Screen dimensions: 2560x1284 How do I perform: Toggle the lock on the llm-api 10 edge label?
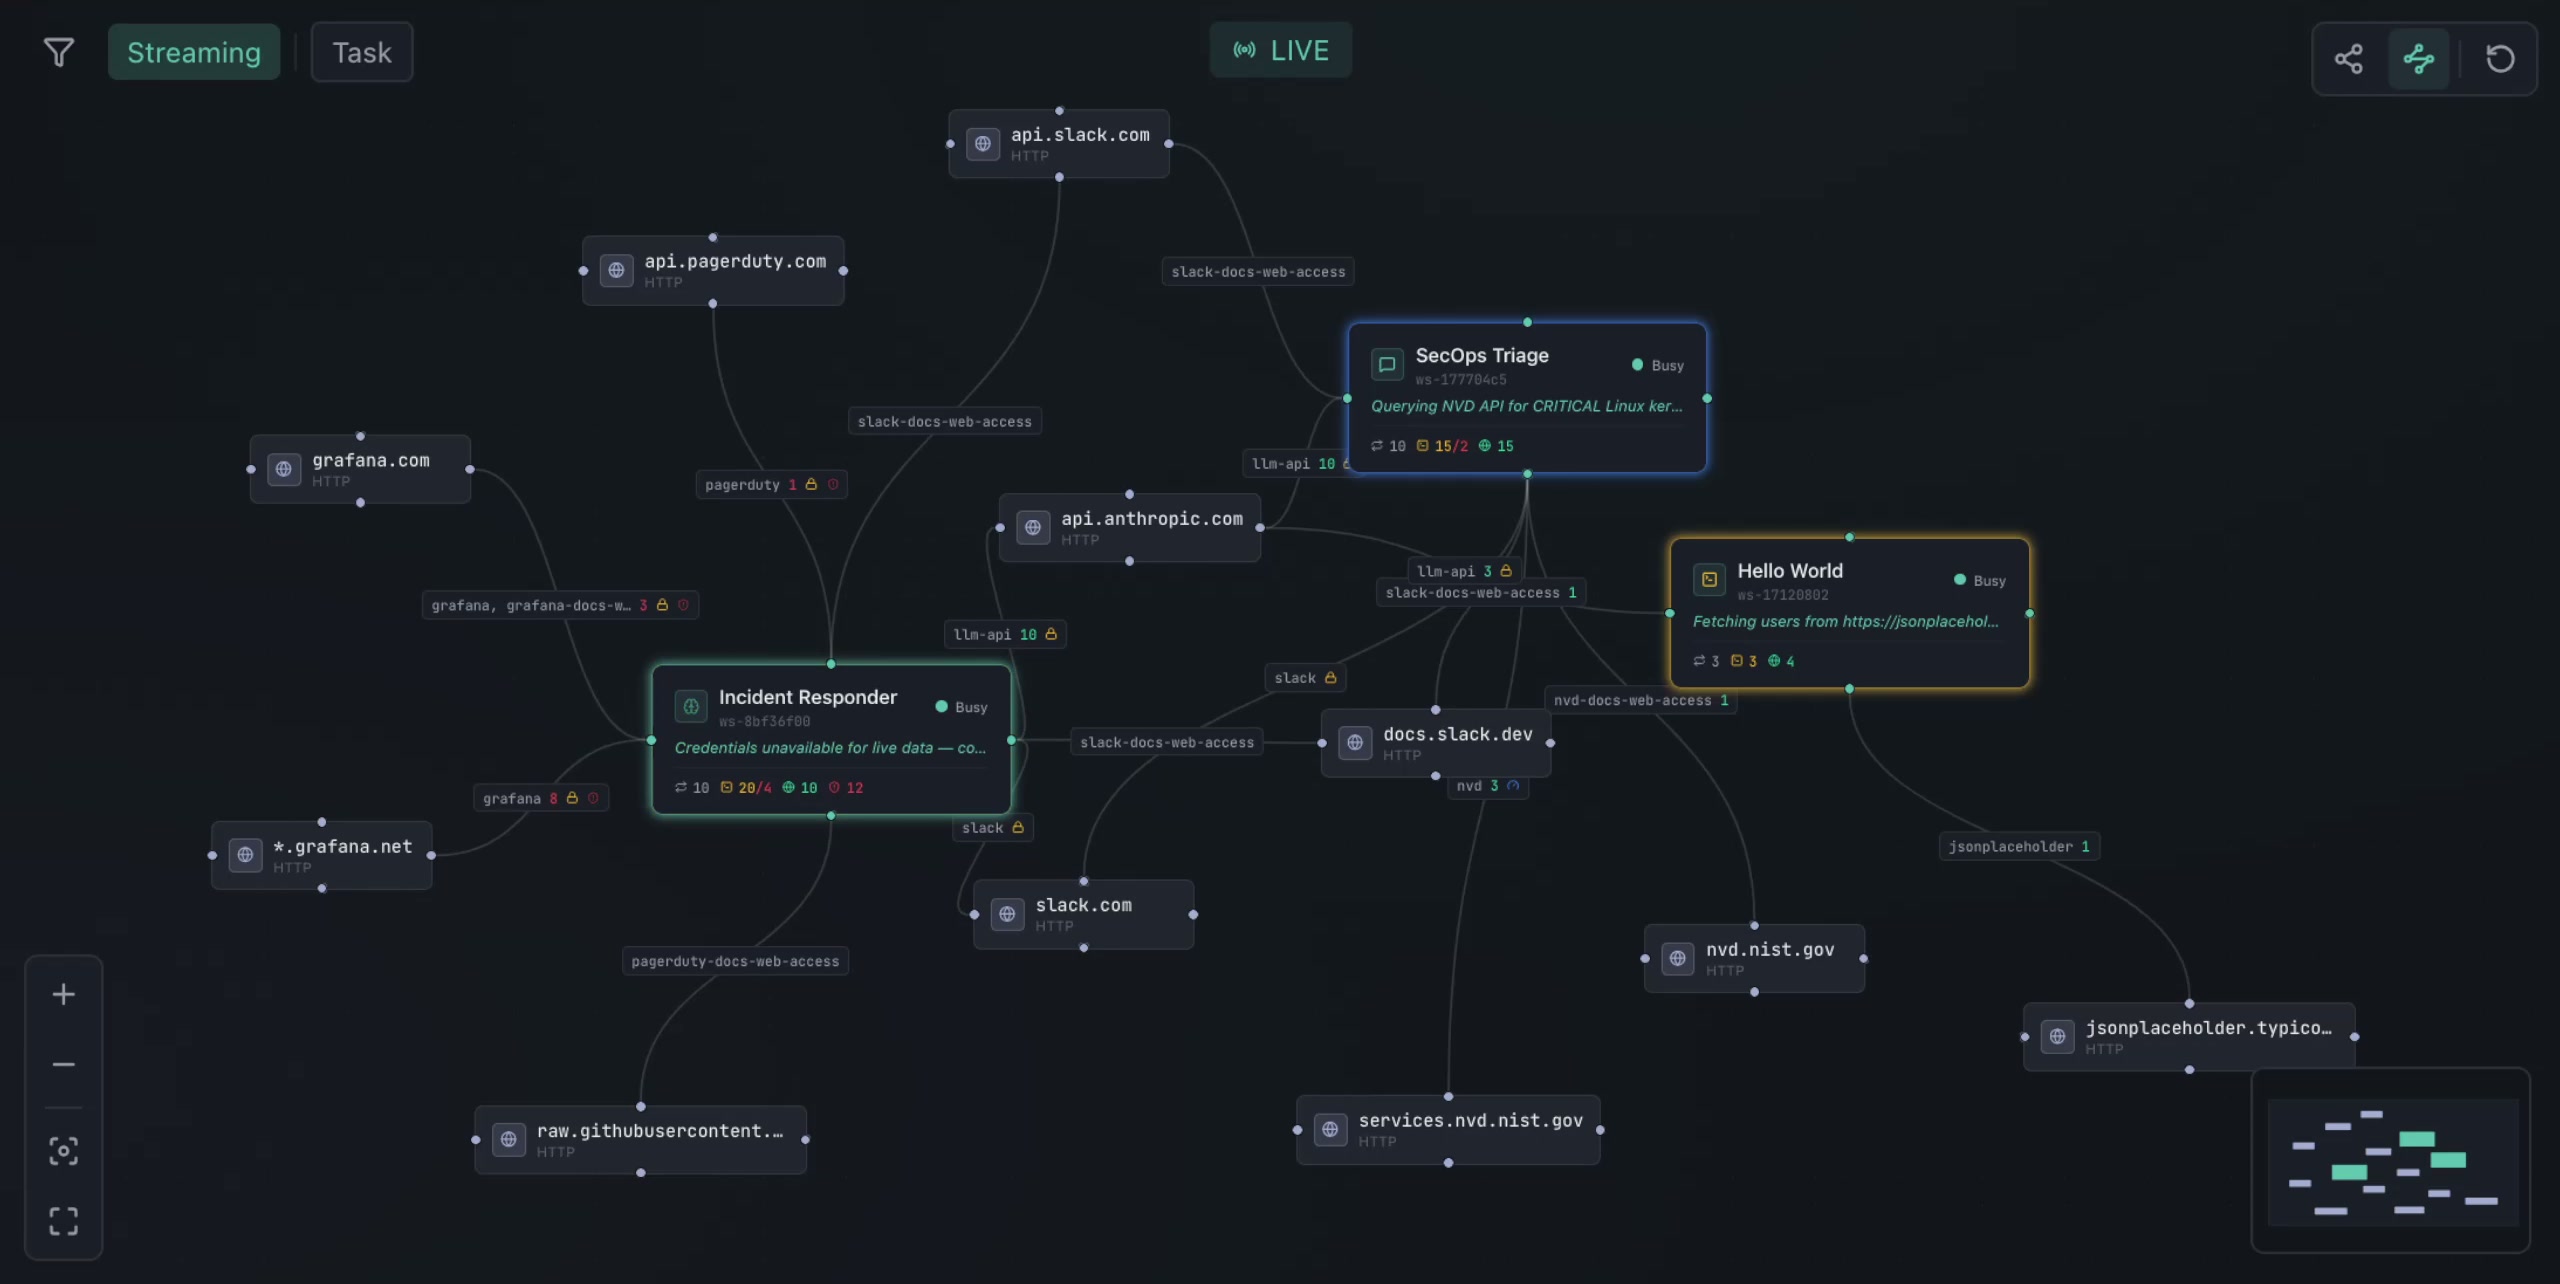1049,633
